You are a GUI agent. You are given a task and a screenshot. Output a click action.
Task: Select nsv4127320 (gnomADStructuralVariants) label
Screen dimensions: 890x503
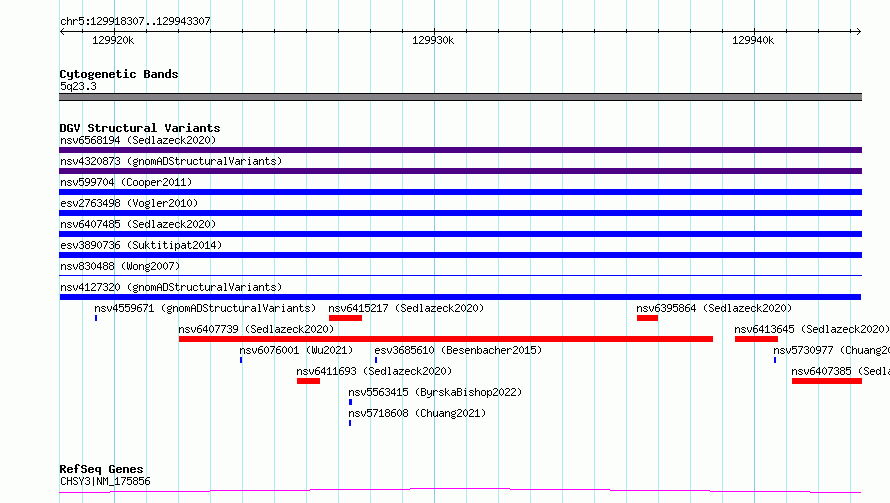171,287
